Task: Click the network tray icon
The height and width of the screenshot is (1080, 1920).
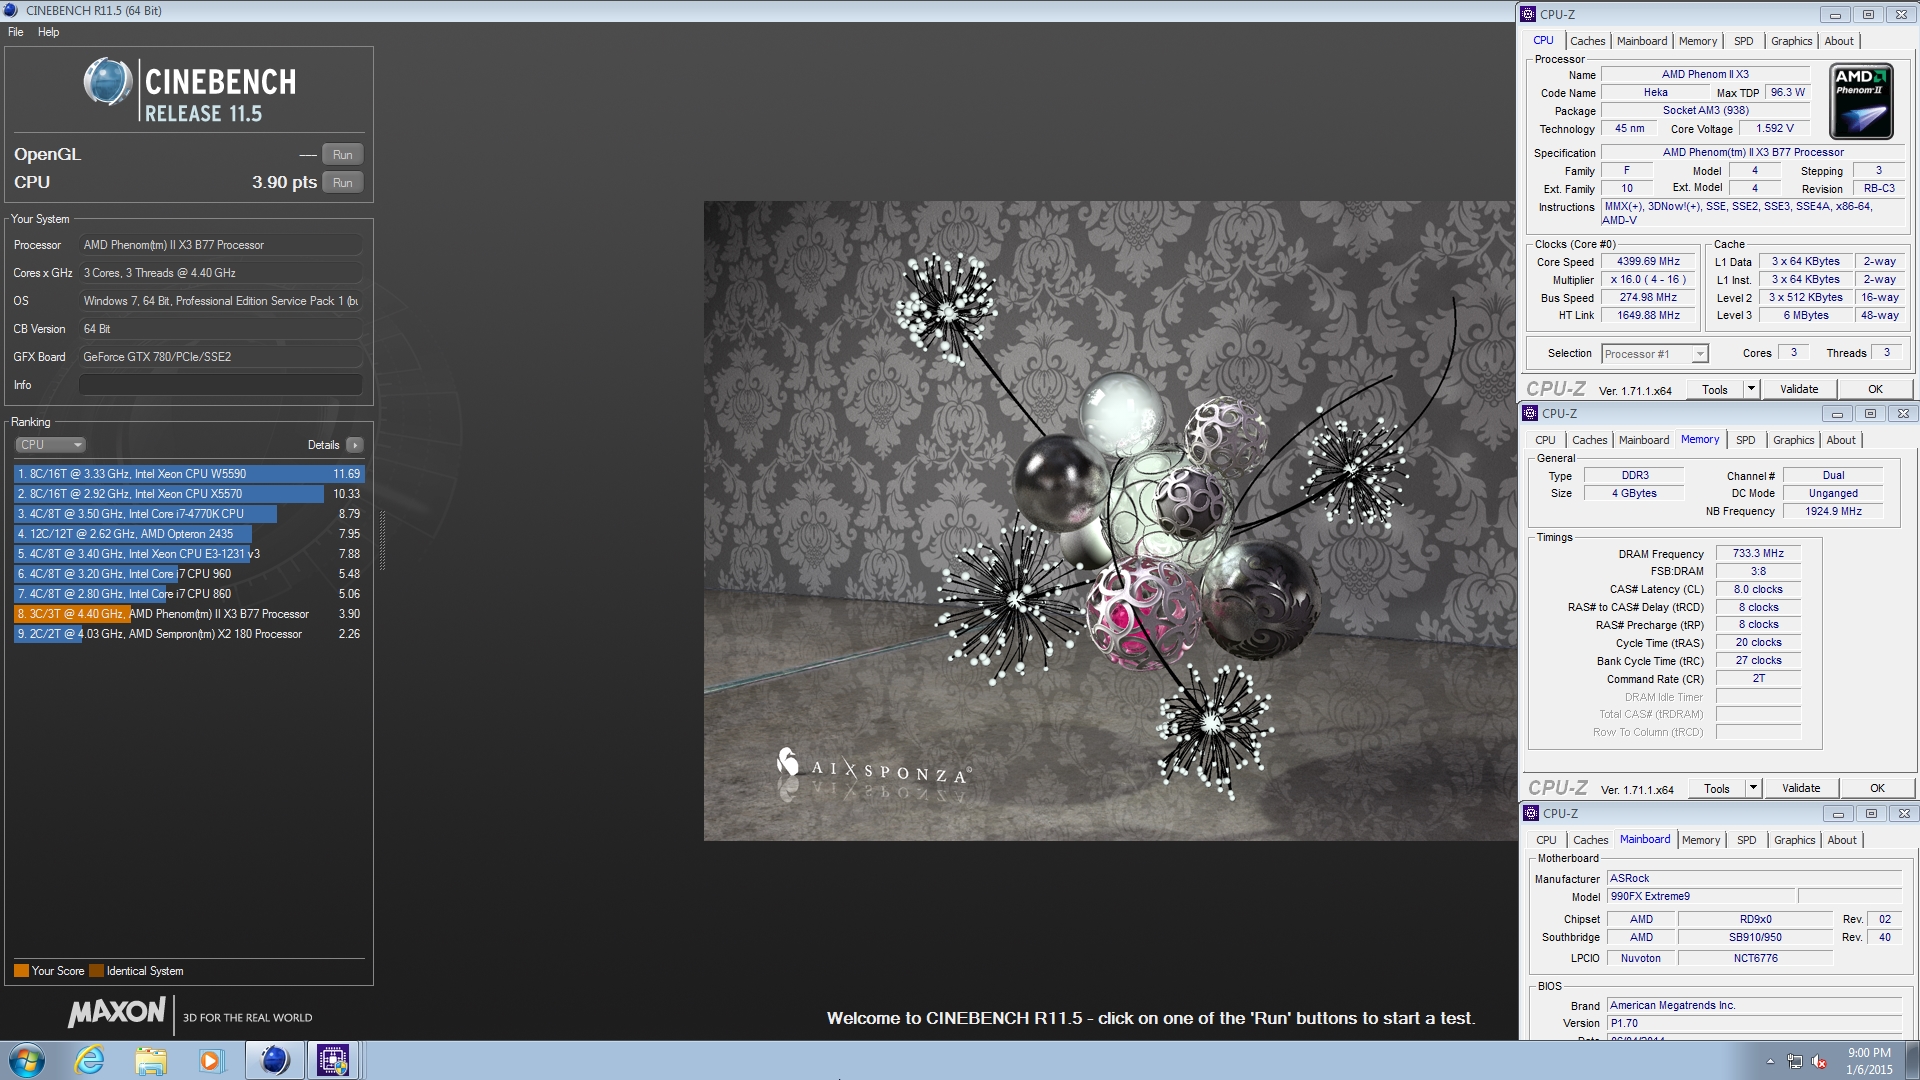Action: click(1795, 1061)
